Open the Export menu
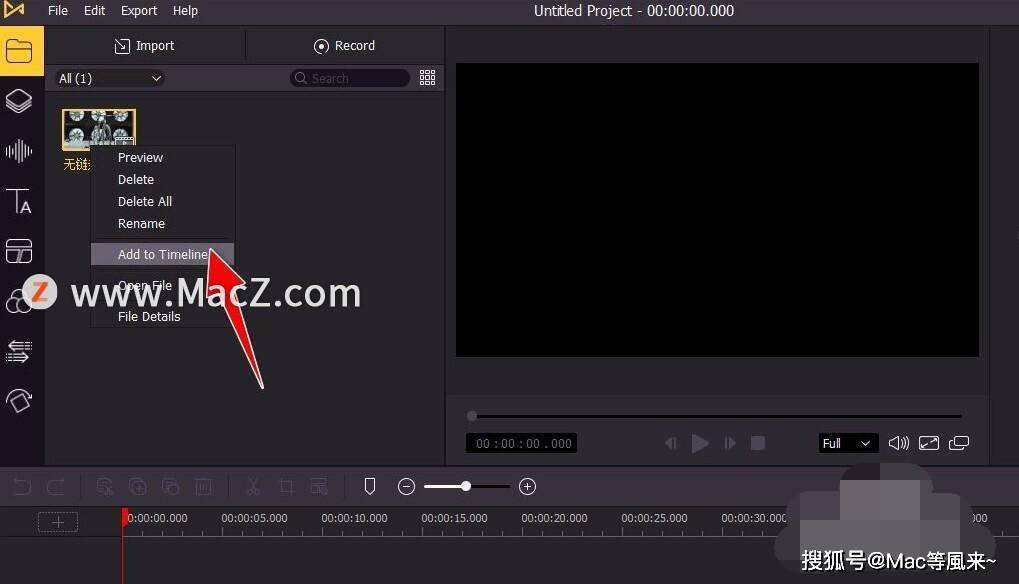 coord(139,10)
